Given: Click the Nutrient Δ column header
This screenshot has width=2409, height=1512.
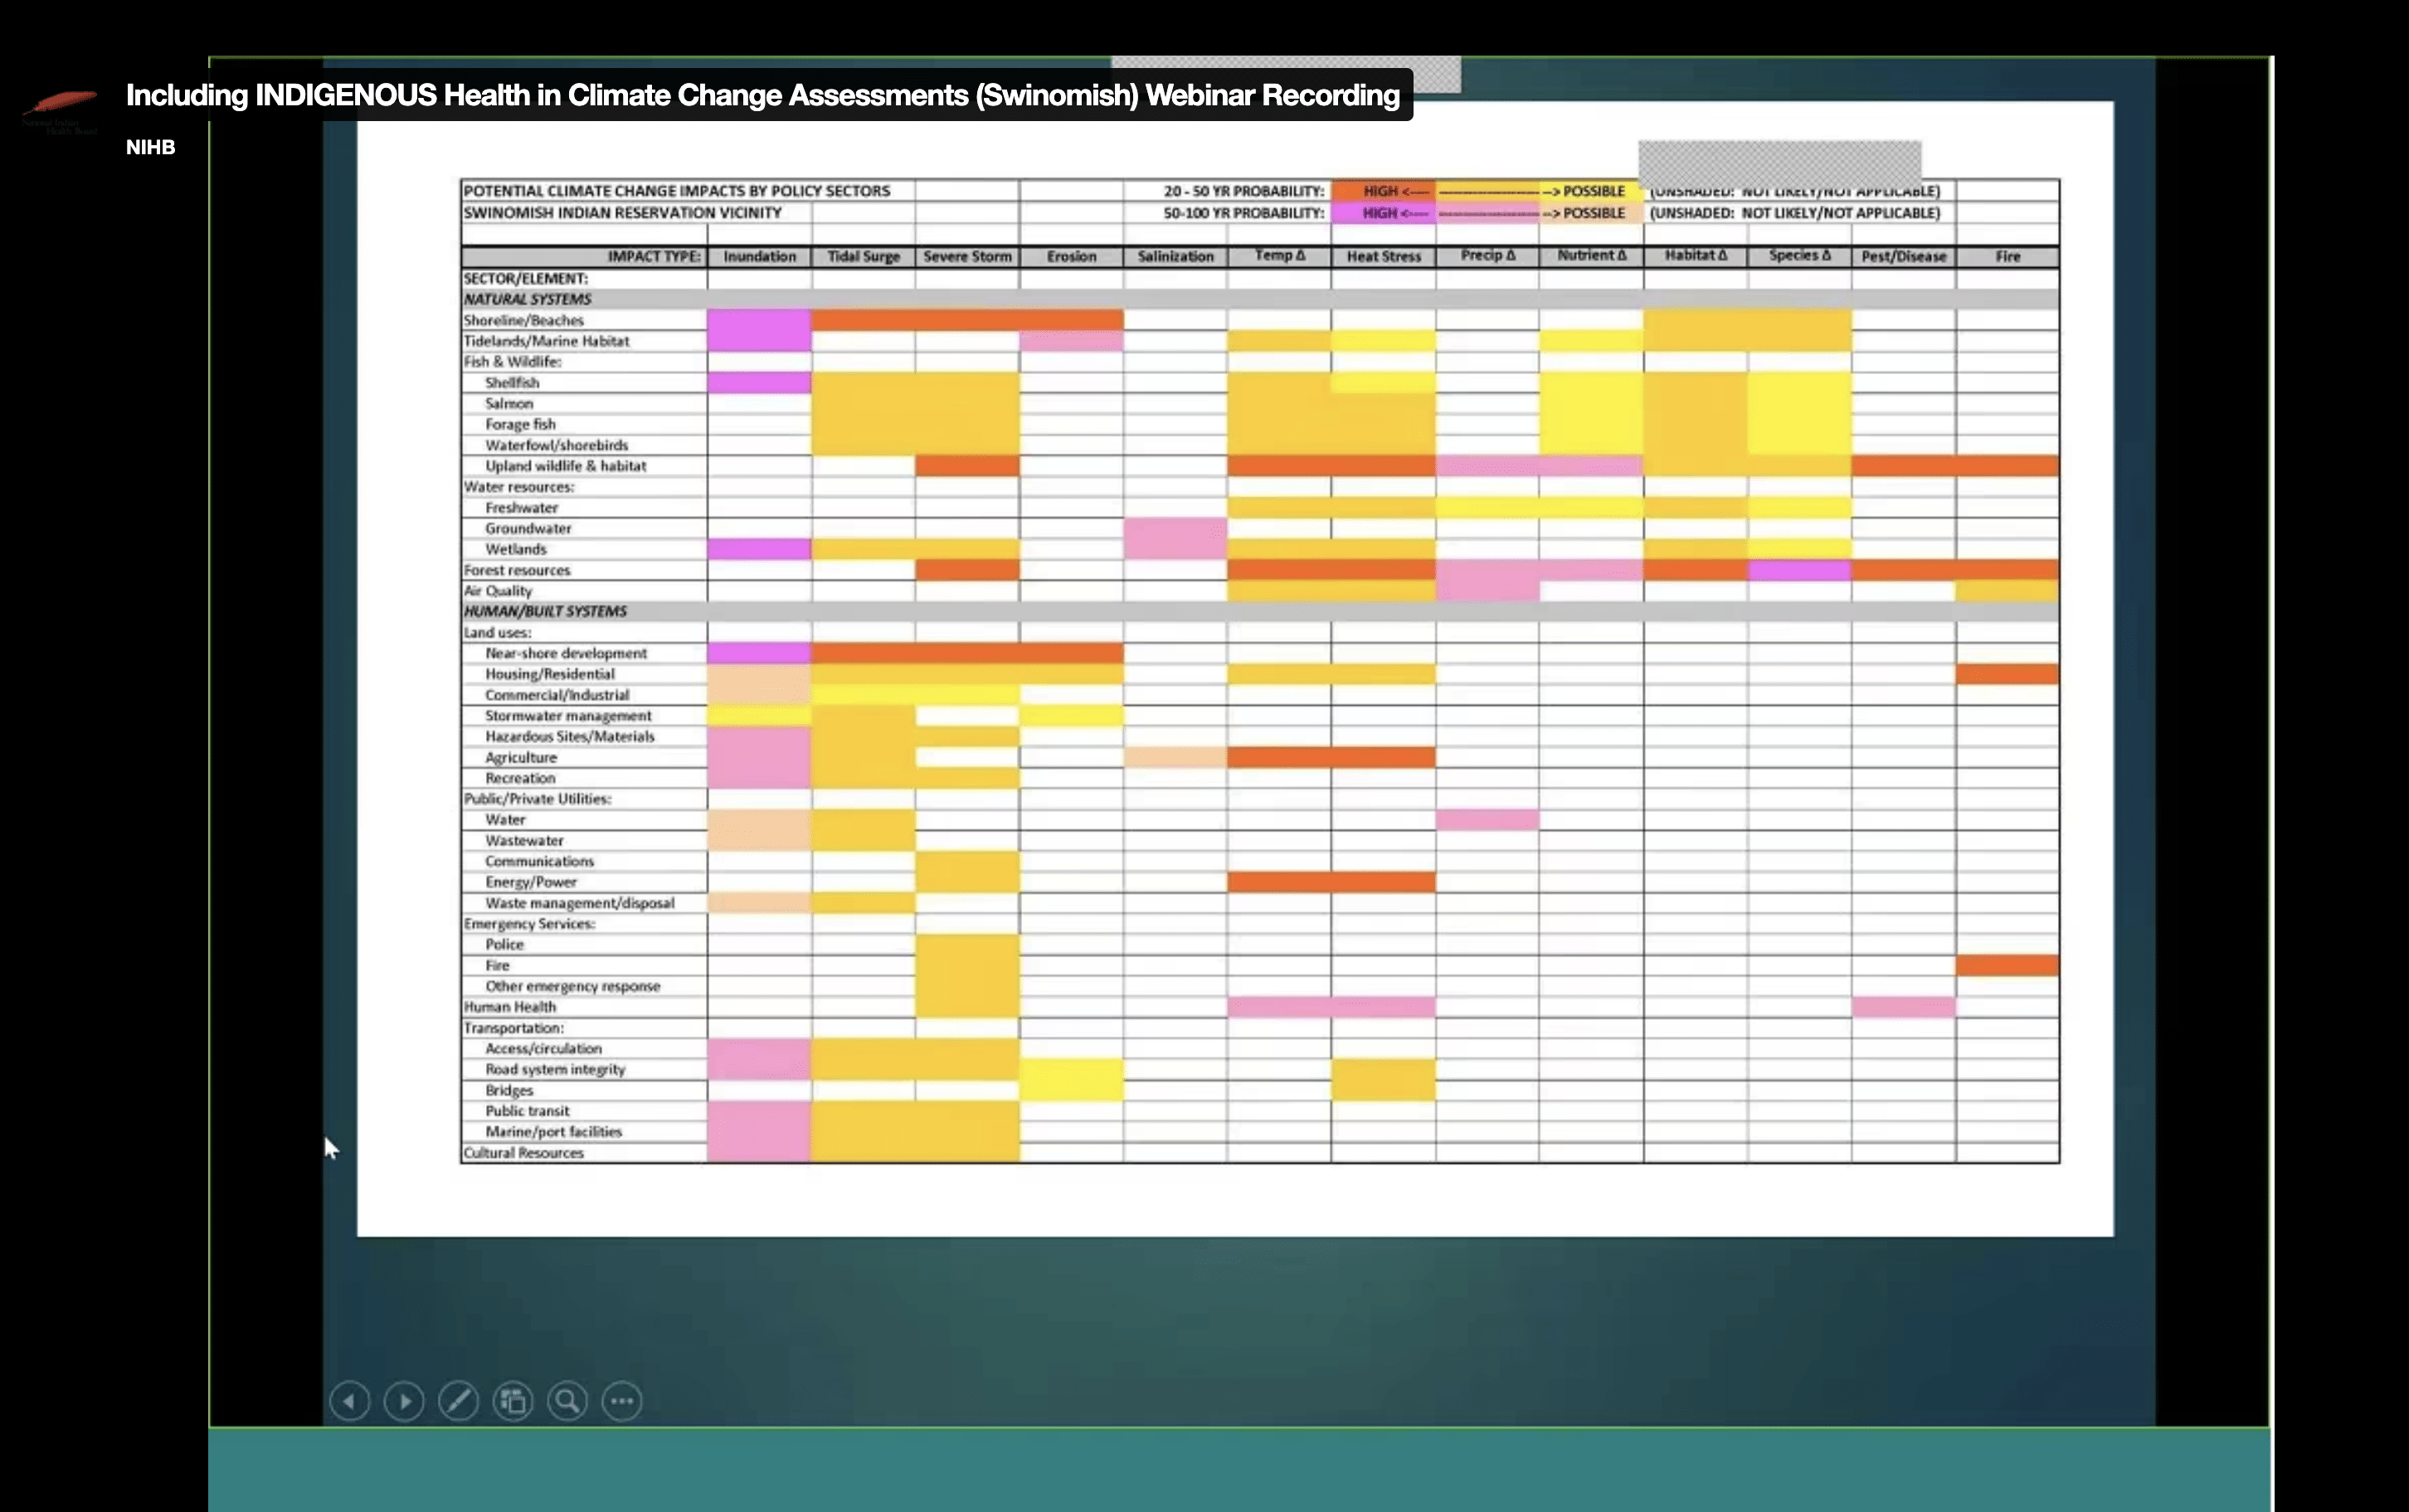Looking at the screenshot, I should tap(1591, 255).
